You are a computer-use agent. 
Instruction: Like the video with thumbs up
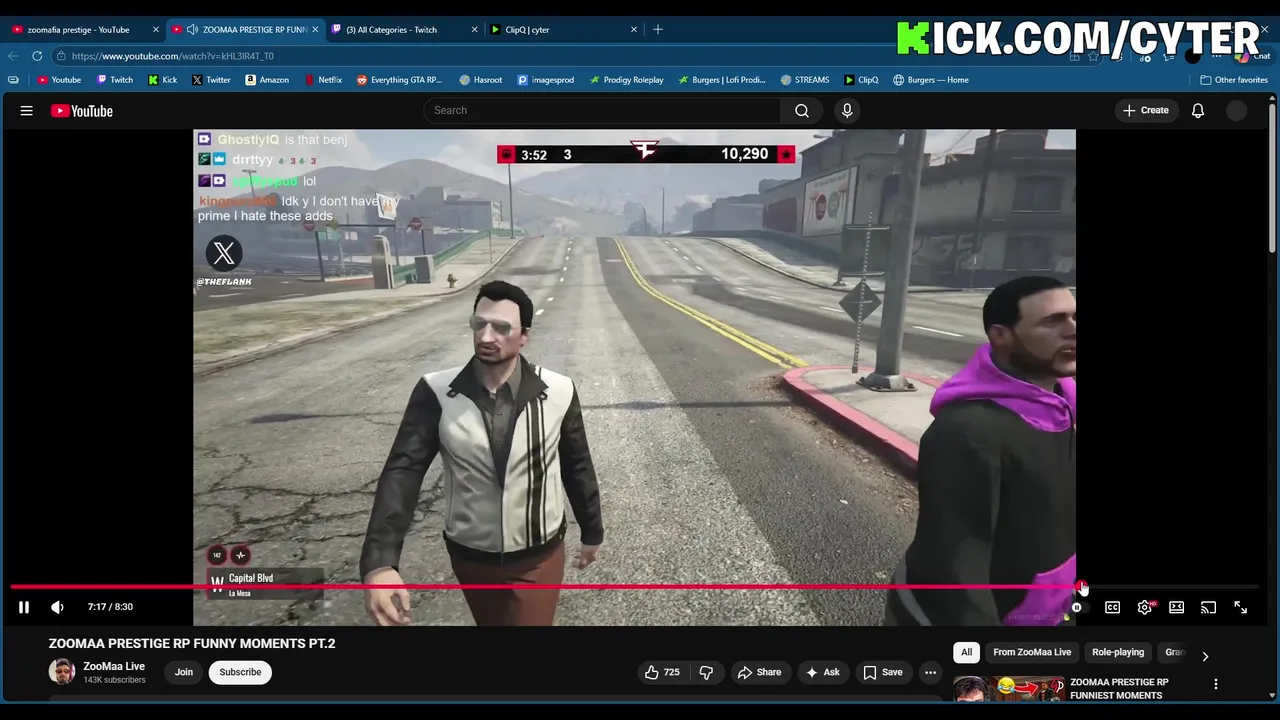click(662, 672)
